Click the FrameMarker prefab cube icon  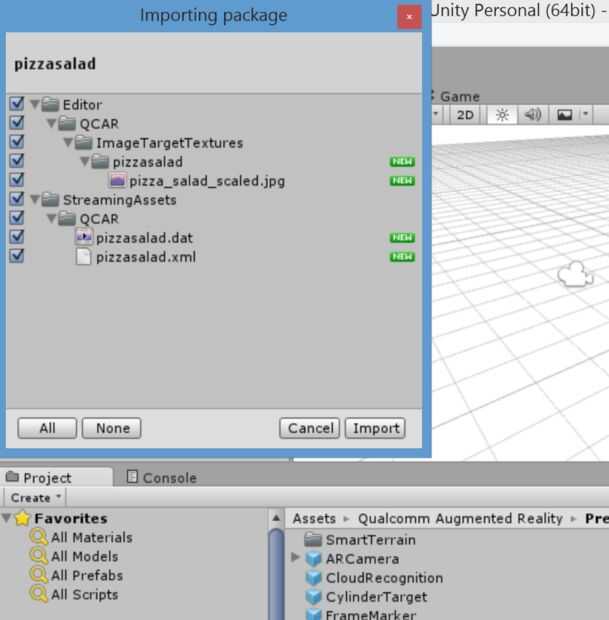click(314, 614)
